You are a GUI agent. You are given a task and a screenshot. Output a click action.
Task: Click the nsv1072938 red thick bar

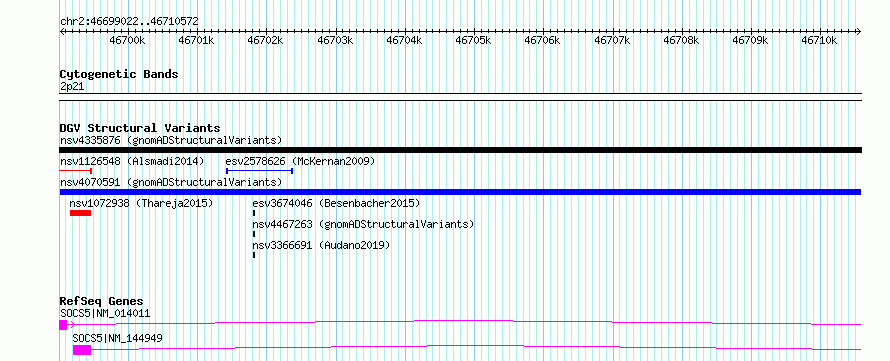81,213
